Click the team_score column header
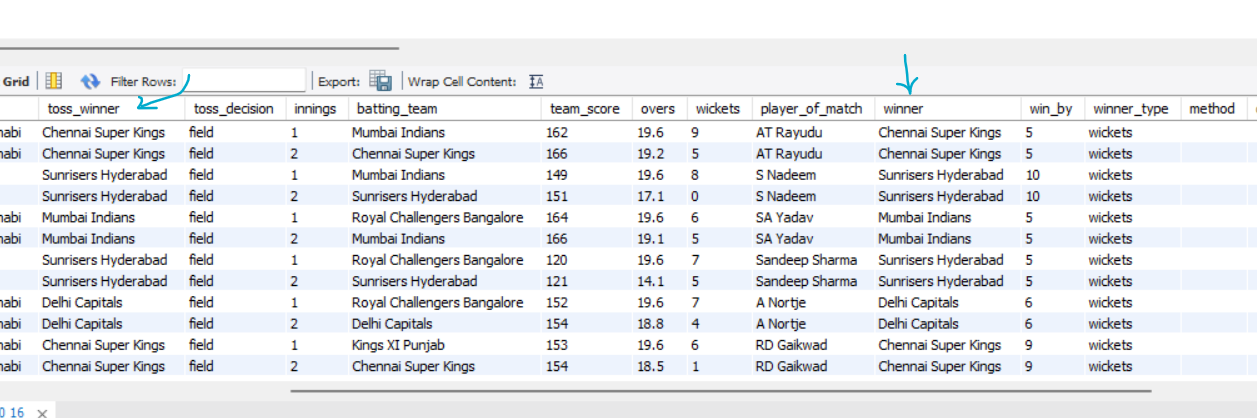This screenshot has width=1257, height=418. click(586, 108)
